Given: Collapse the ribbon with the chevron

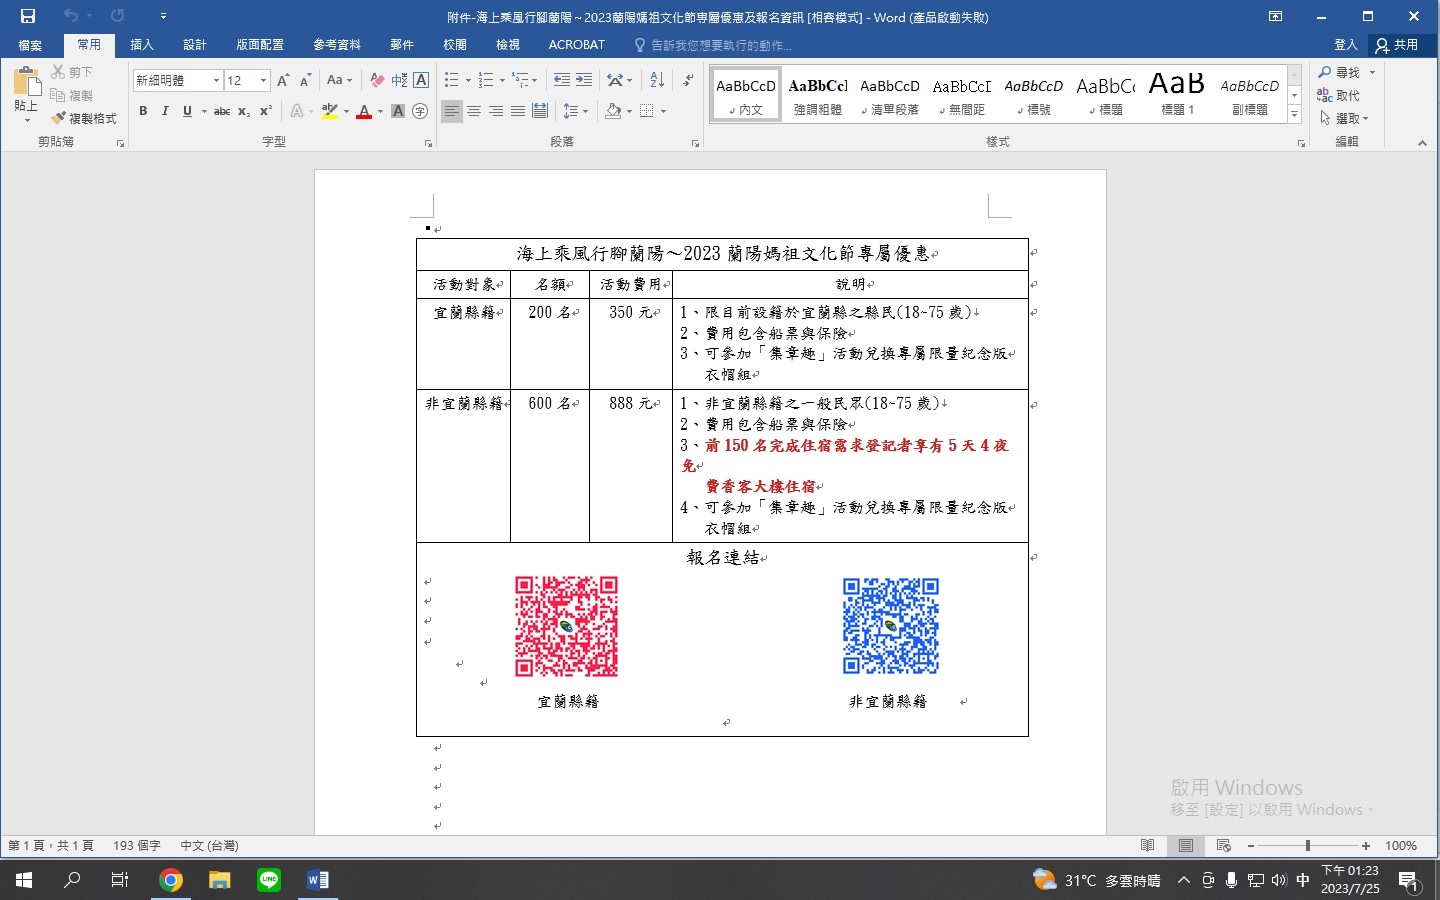Looking at the screenshot, I should pyautogui.click(x=1422, y=143).
